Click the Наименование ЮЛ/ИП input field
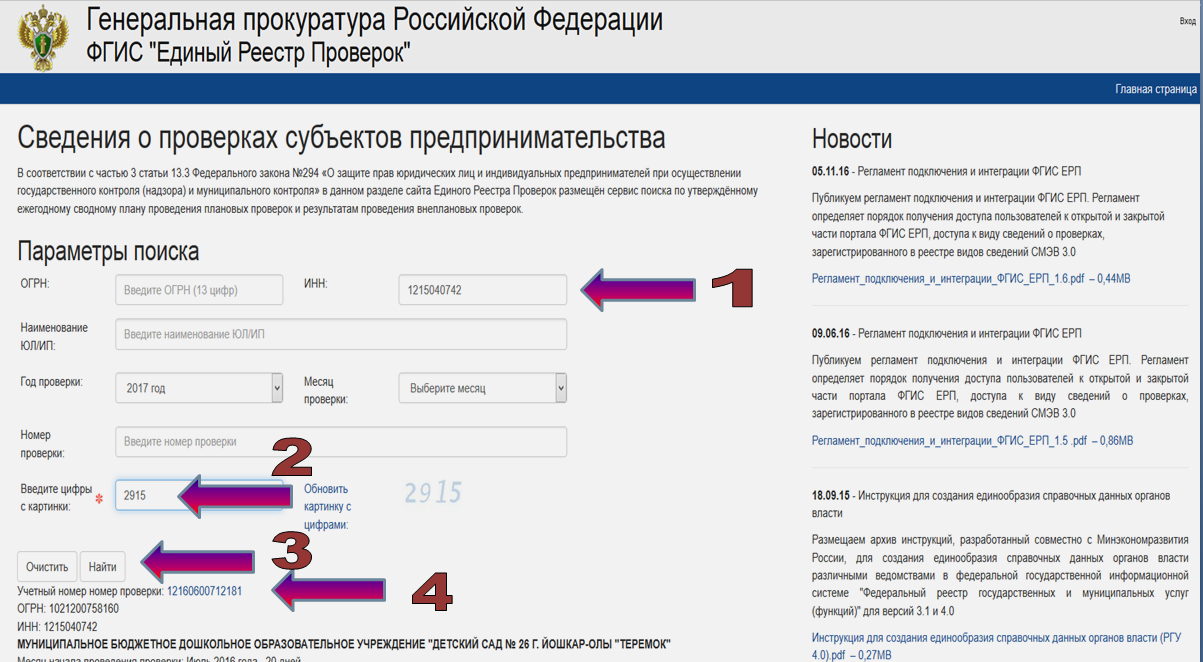Image resolution: width=1203 pixels, height=662 pixels. tap(341, 334)
